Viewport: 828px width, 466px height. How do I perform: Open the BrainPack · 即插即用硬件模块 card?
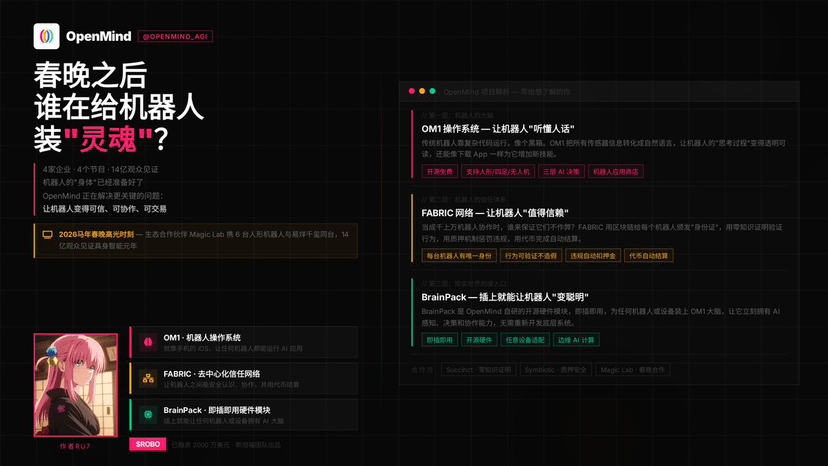243,415
